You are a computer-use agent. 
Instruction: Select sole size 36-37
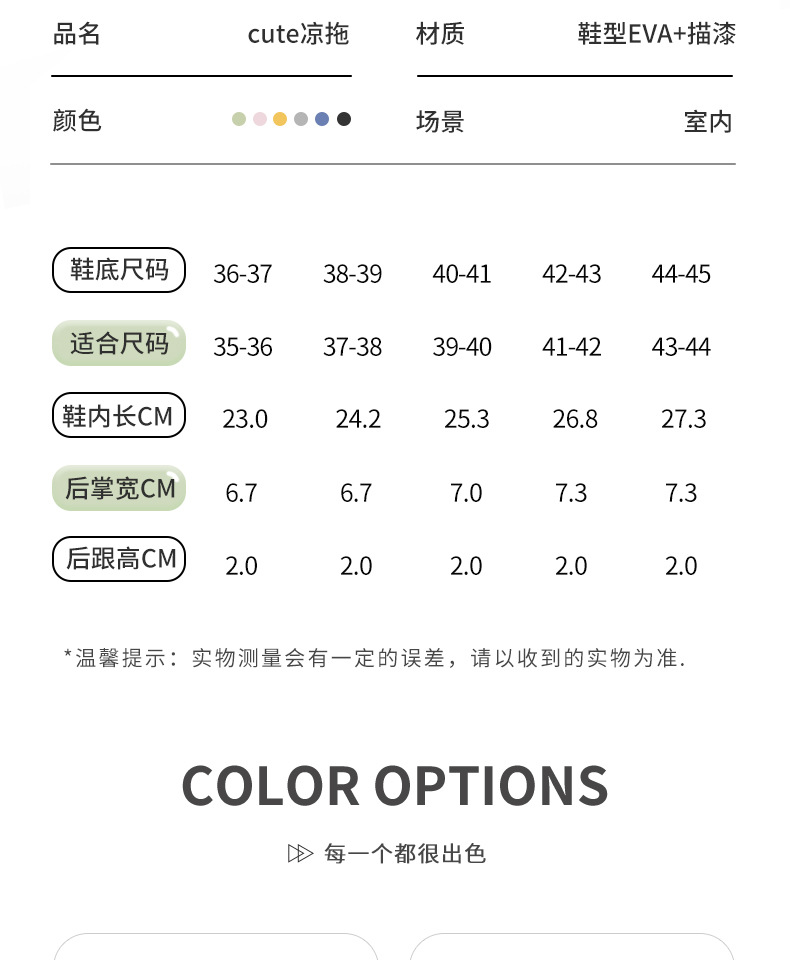(x=243, y=274)
